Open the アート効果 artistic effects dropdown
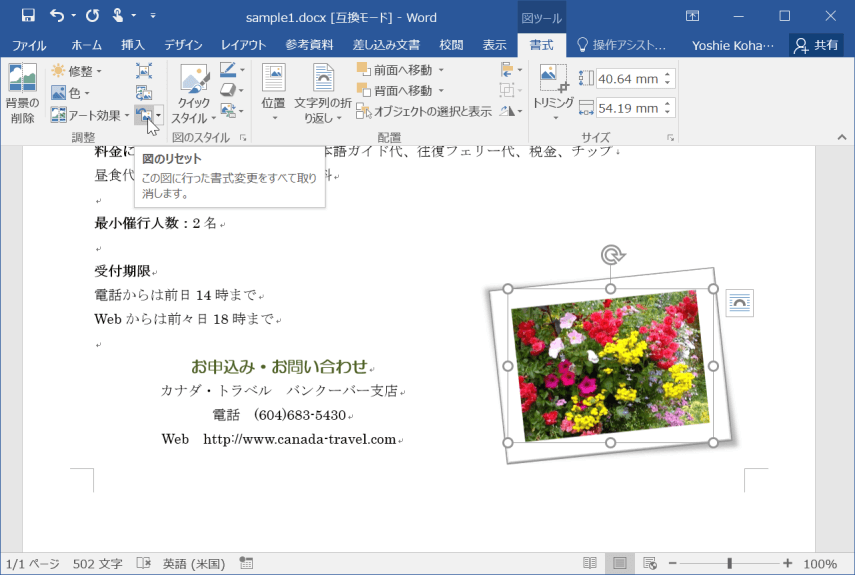 (x=90, y=115)
